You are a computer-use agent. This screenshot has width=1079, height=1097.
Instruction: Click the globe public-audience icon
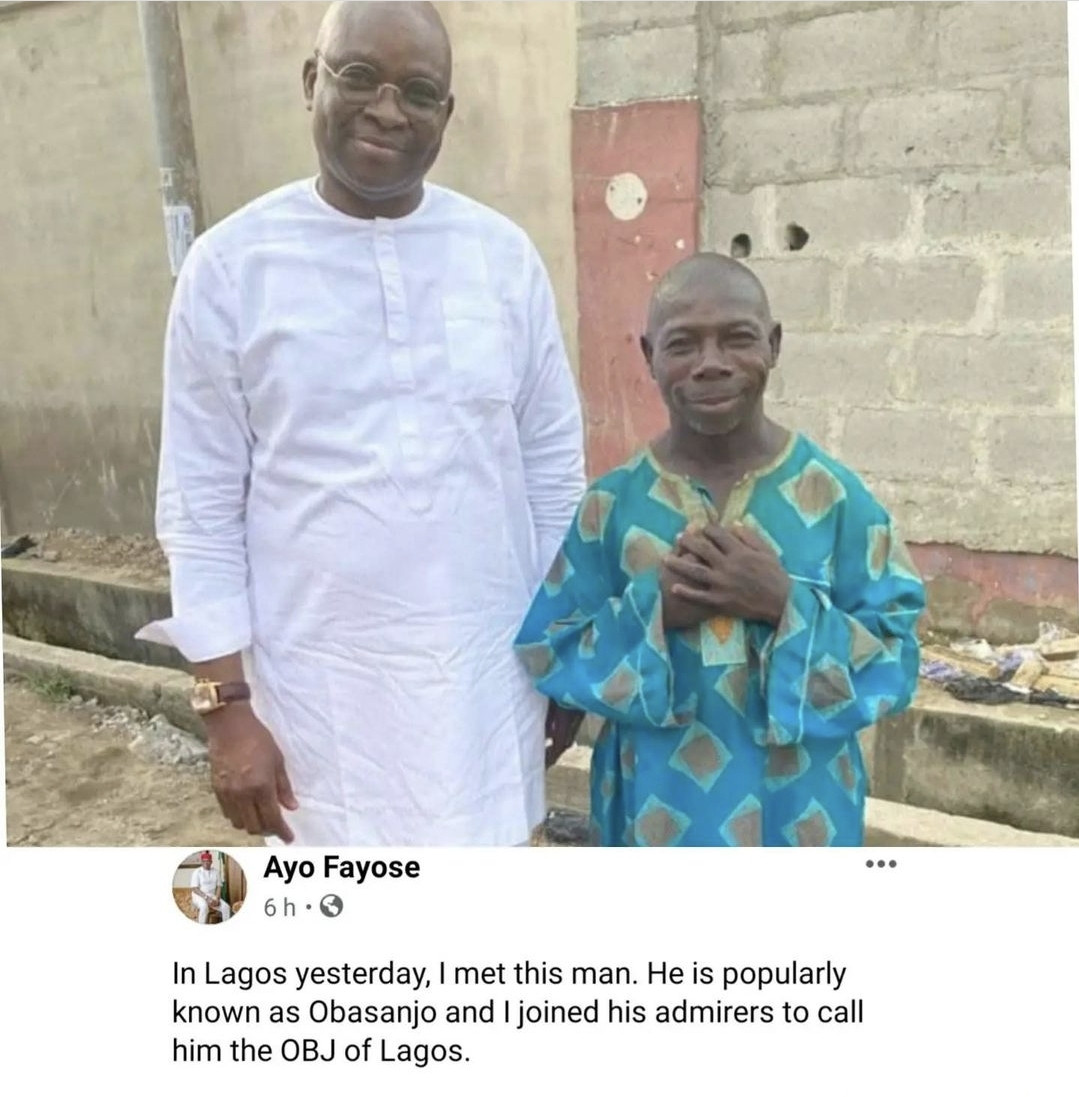331,907
